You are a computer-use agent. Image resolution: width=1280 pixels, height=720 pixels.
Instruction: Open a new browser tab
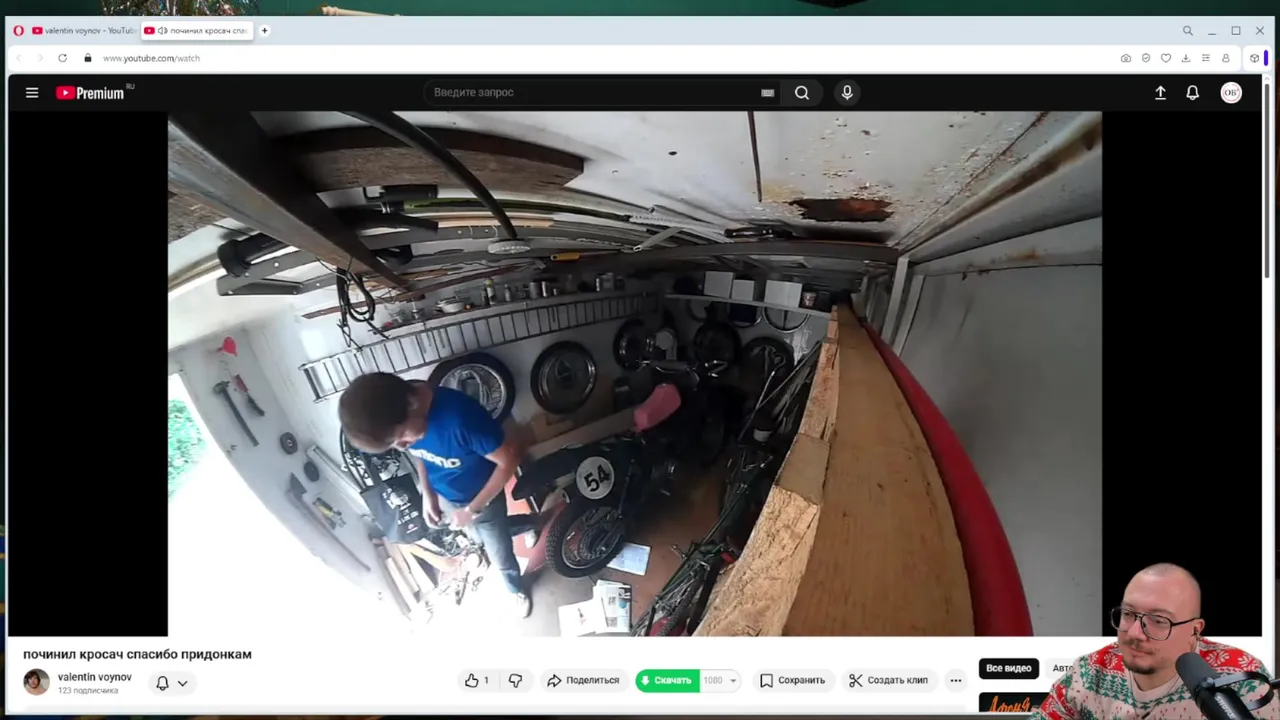click(x=265, y=31)
